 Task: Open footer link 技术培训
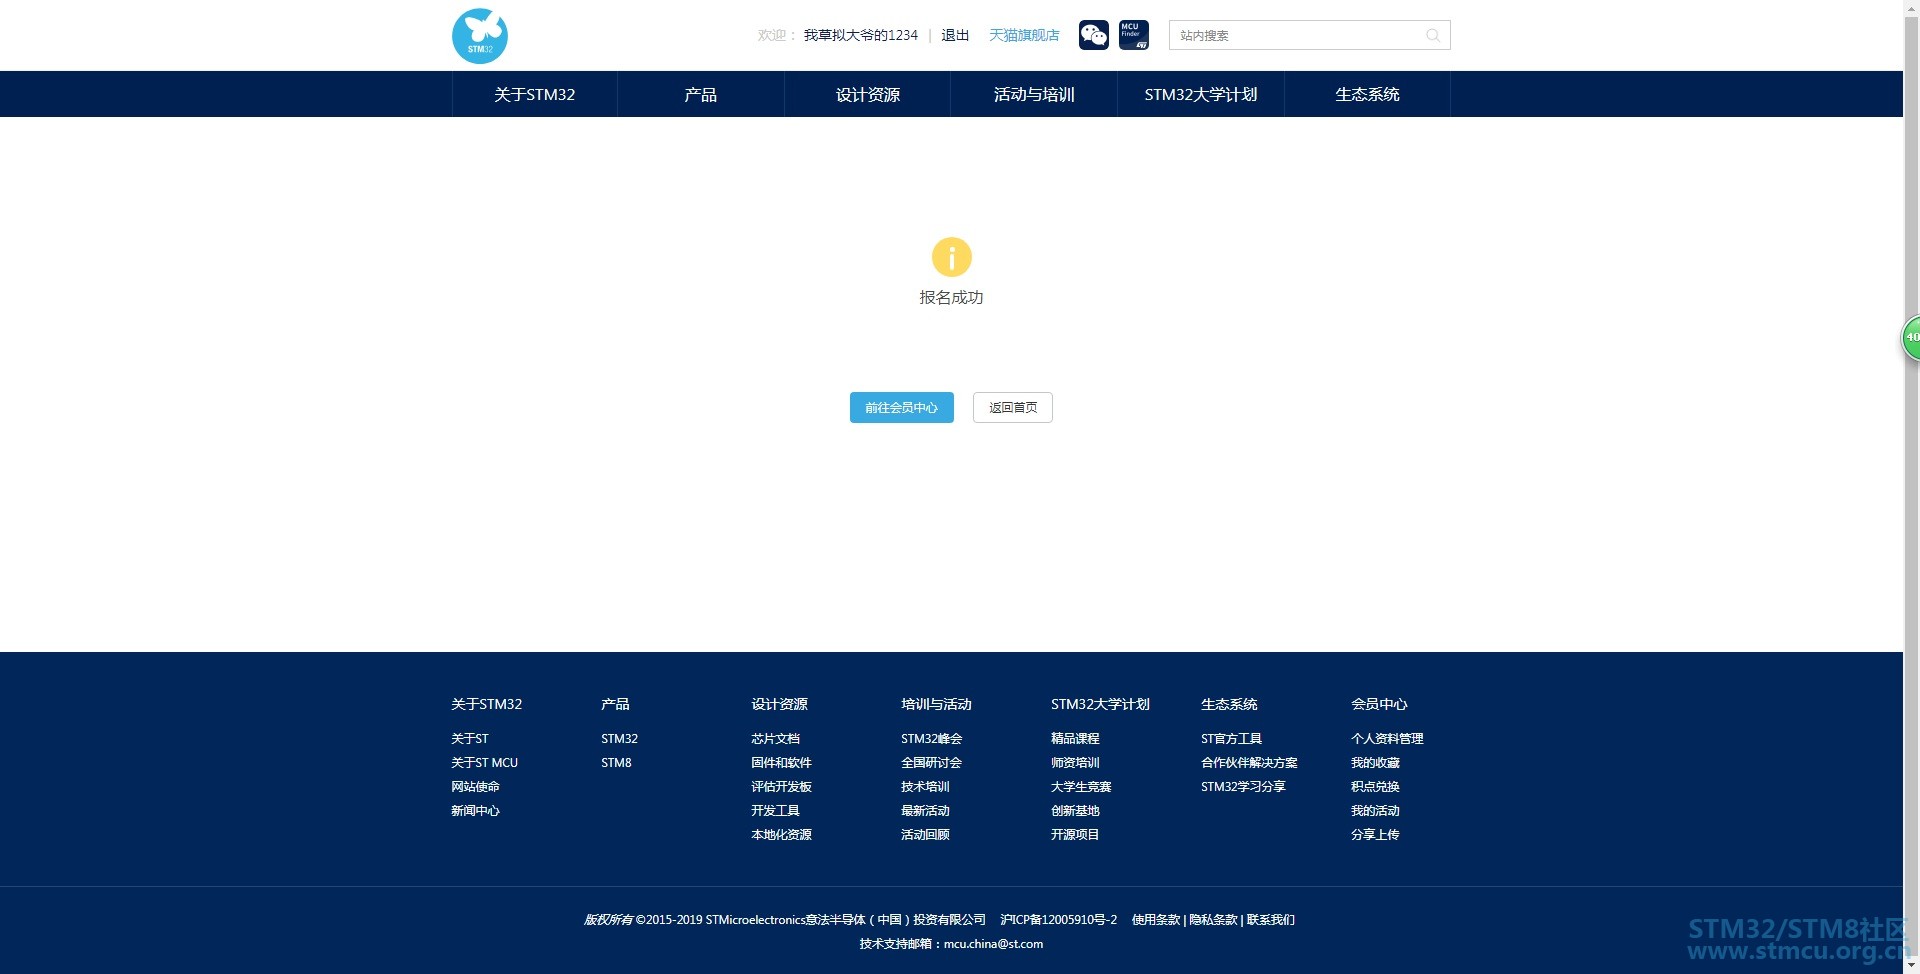[926, 786]
